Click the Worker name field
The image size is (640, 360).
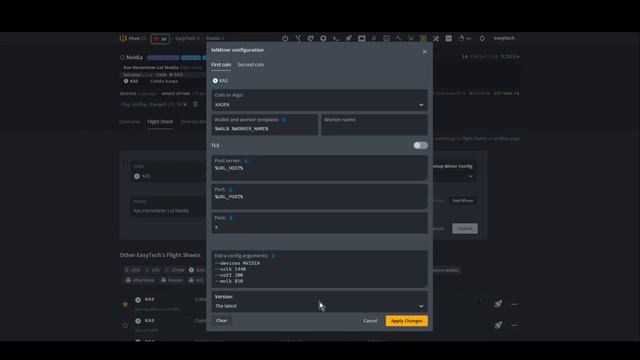tap(374, 124)
